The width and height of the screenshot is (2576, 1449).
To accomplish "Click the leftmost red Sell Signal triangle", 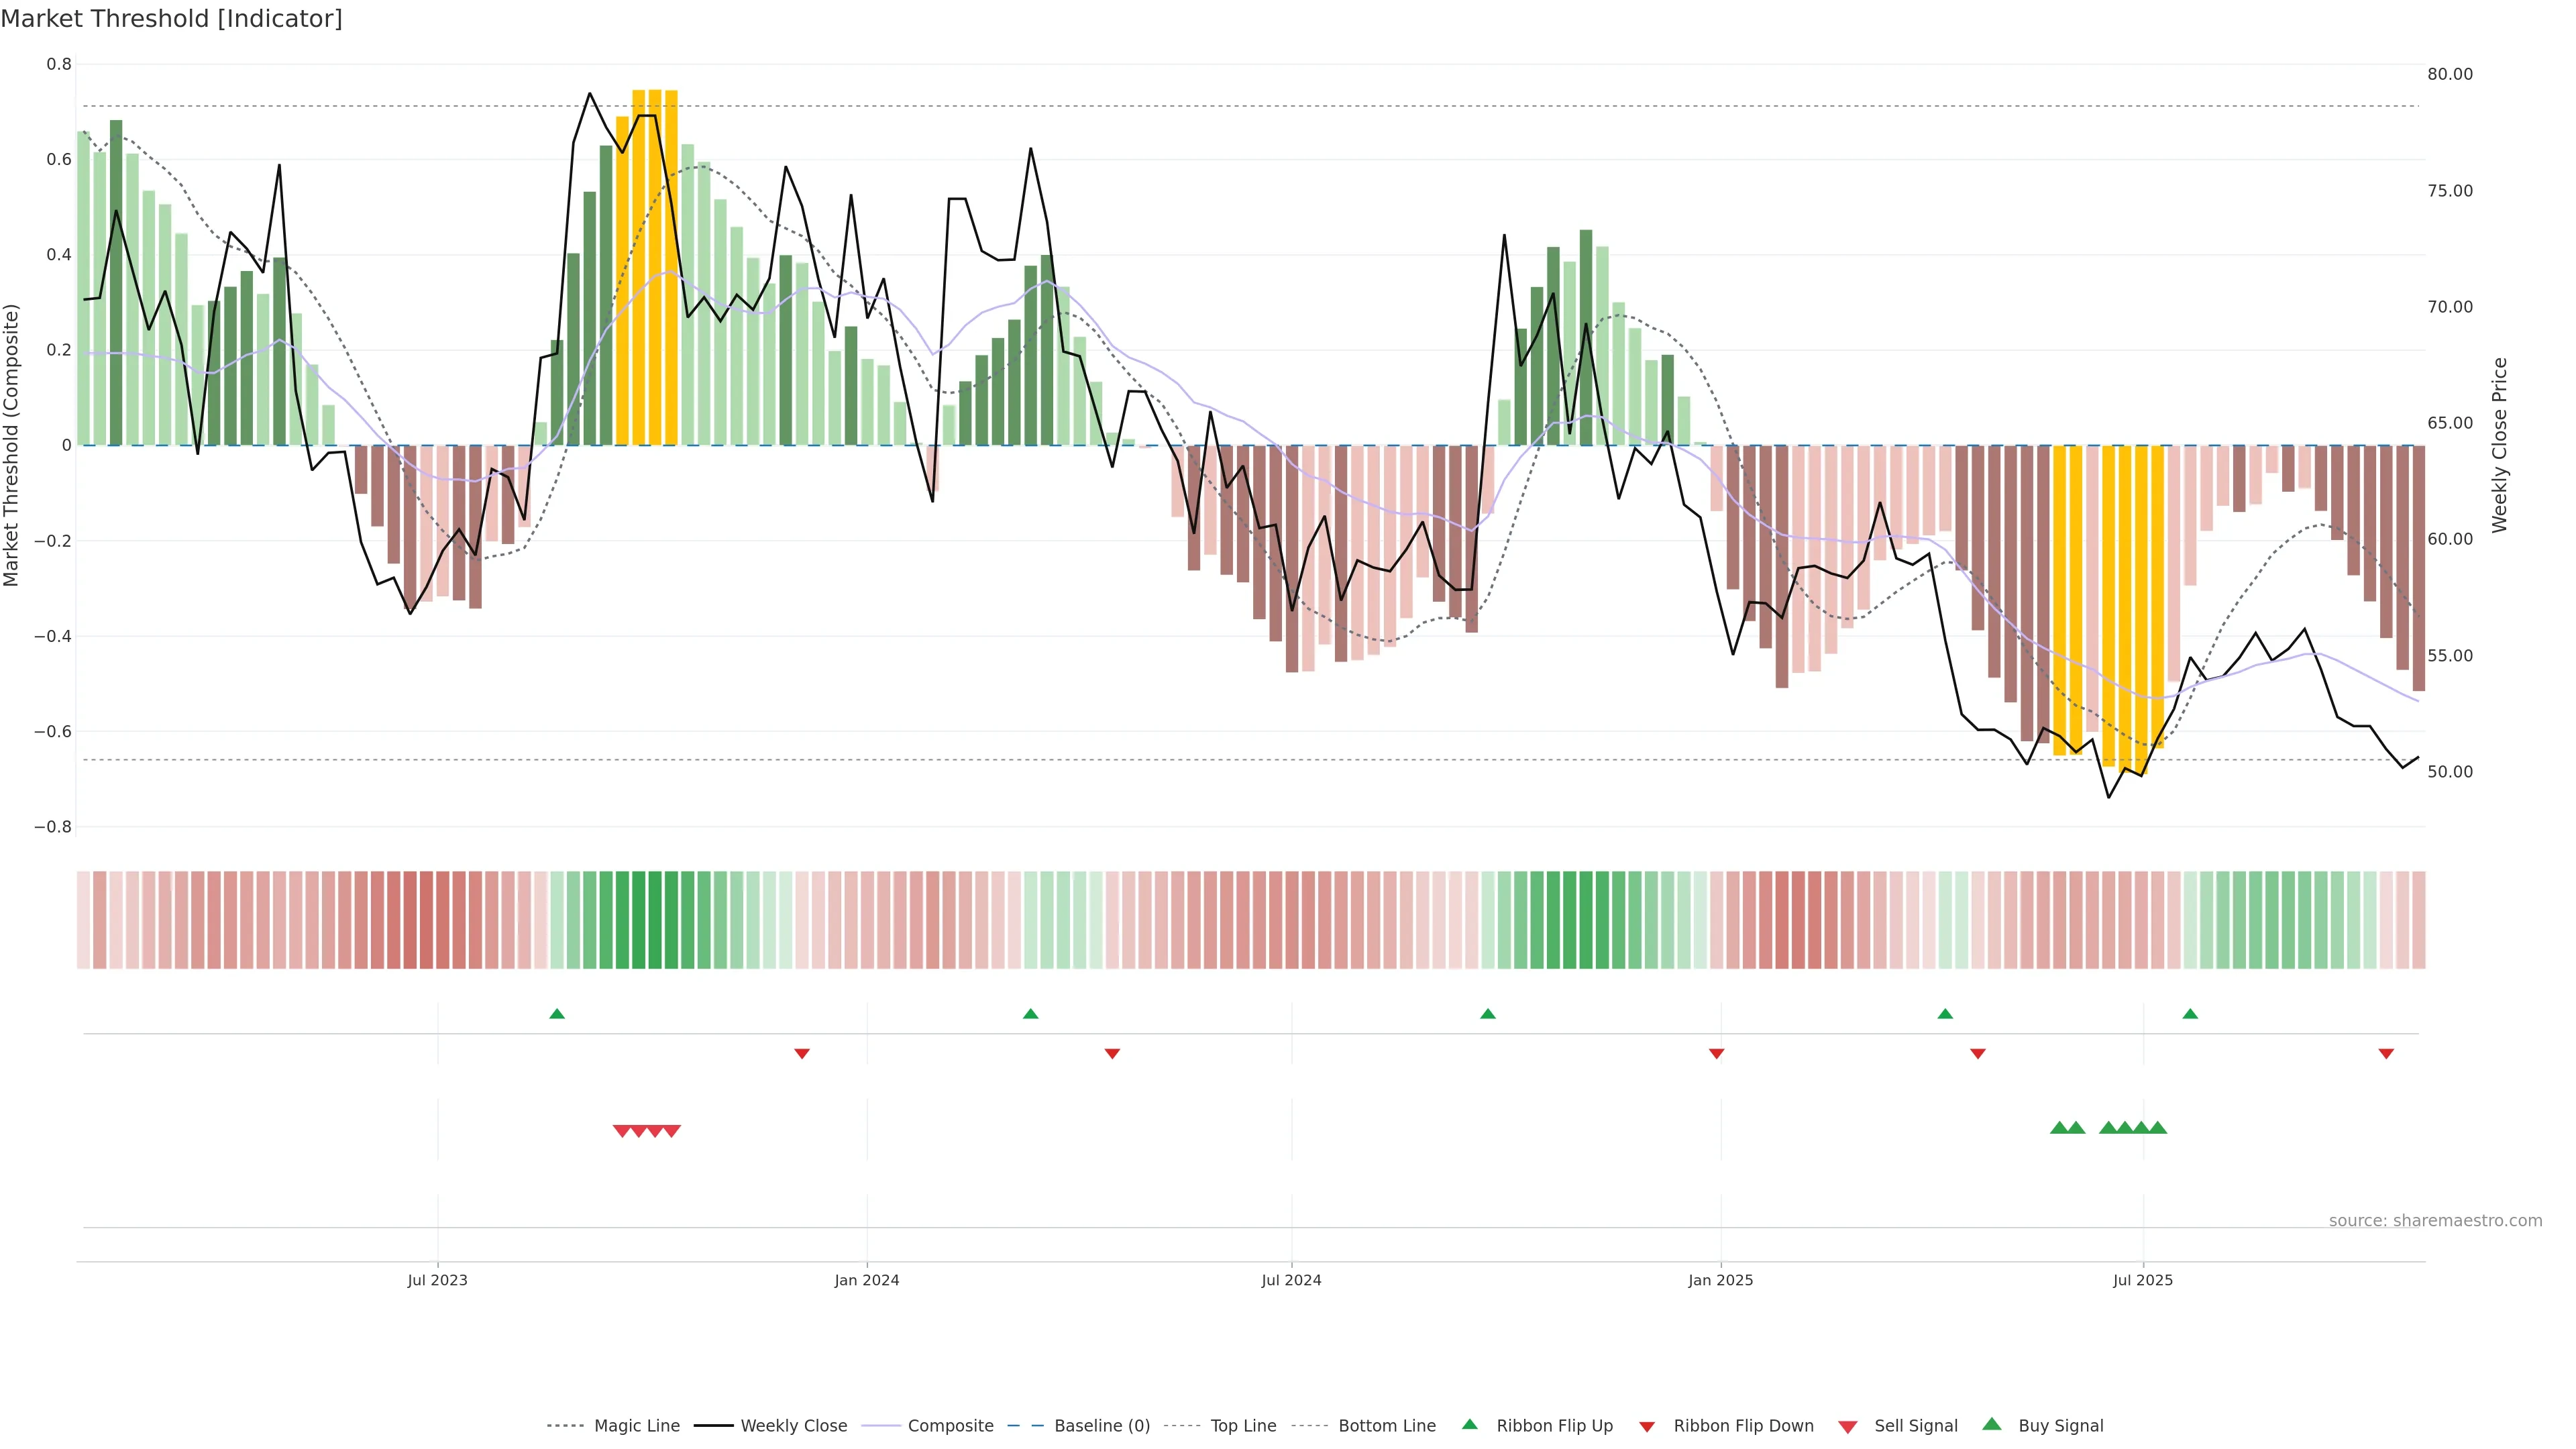I will (621, 1131).
